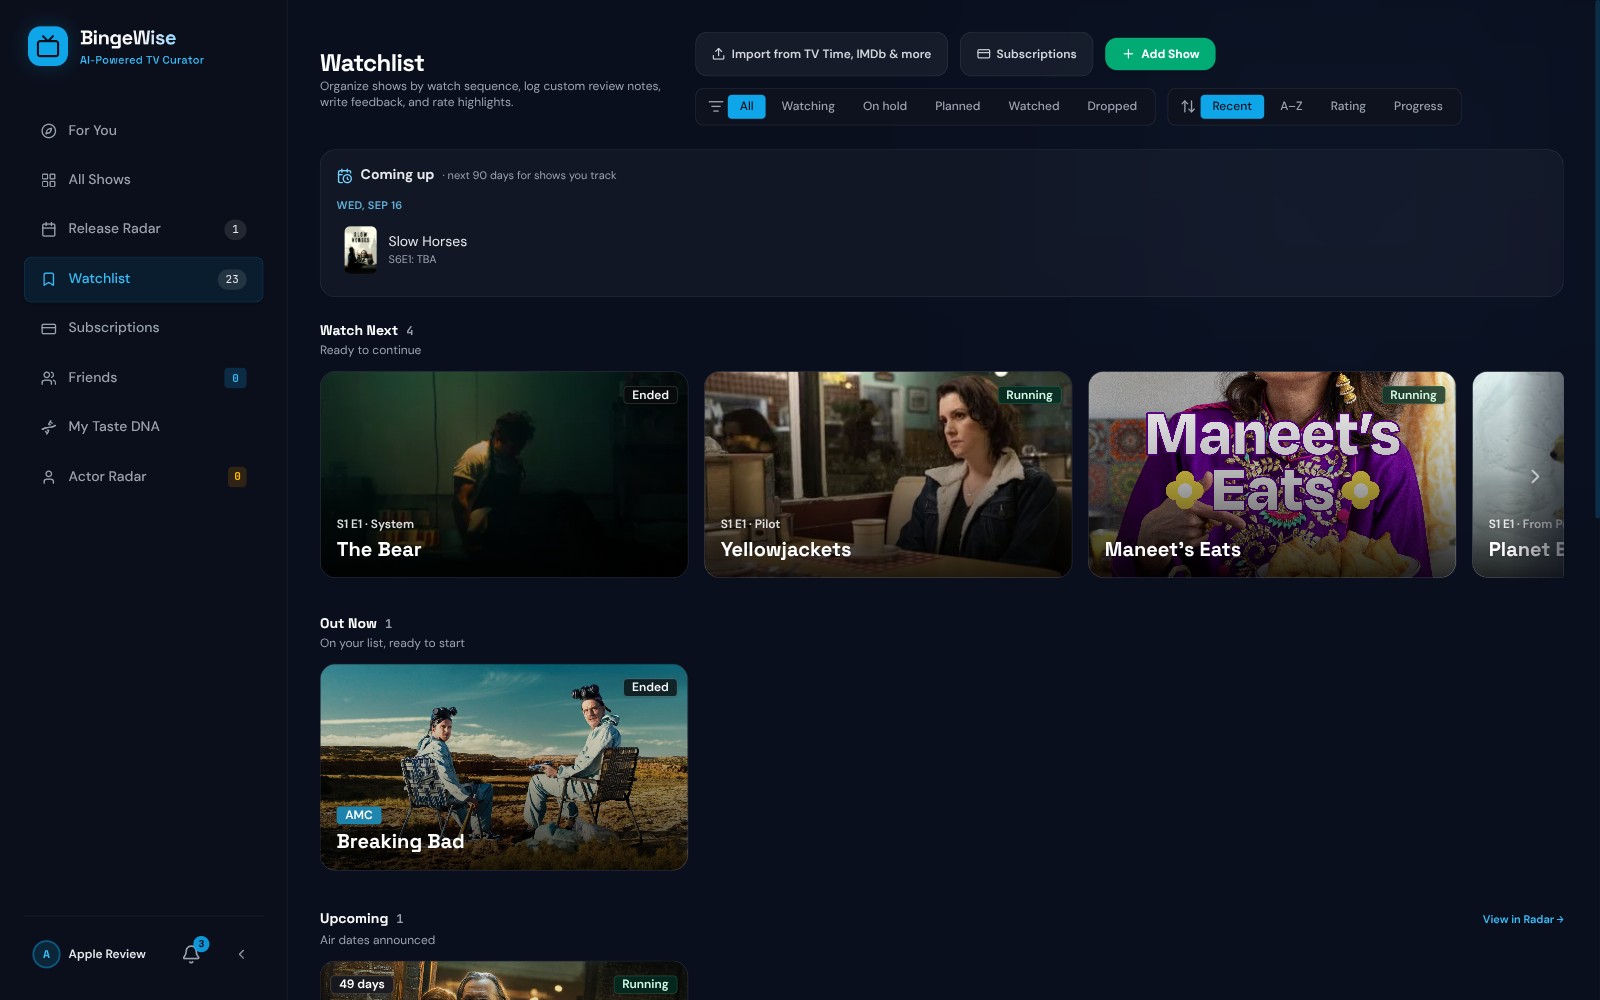Click the Apple Review avatar
This screenshot has width=1600, height=1000.
click(46, 954)
